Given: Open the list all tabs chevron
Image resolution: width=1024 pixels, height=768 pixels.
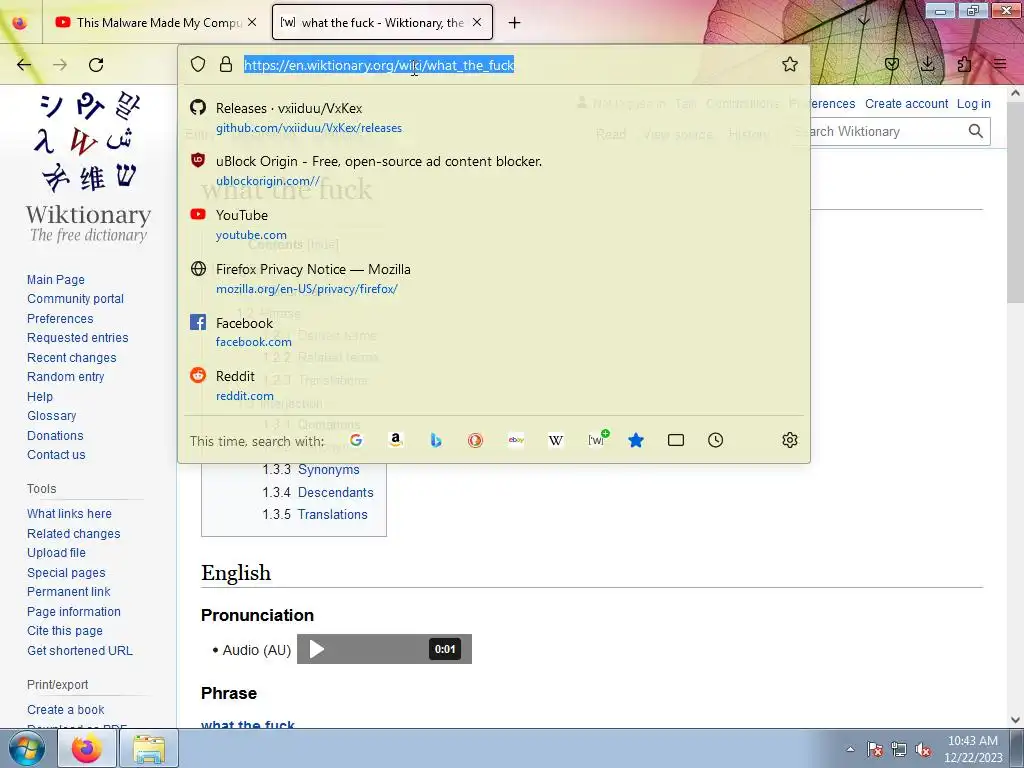Looking at the screenshot, I should coord(863,22).
